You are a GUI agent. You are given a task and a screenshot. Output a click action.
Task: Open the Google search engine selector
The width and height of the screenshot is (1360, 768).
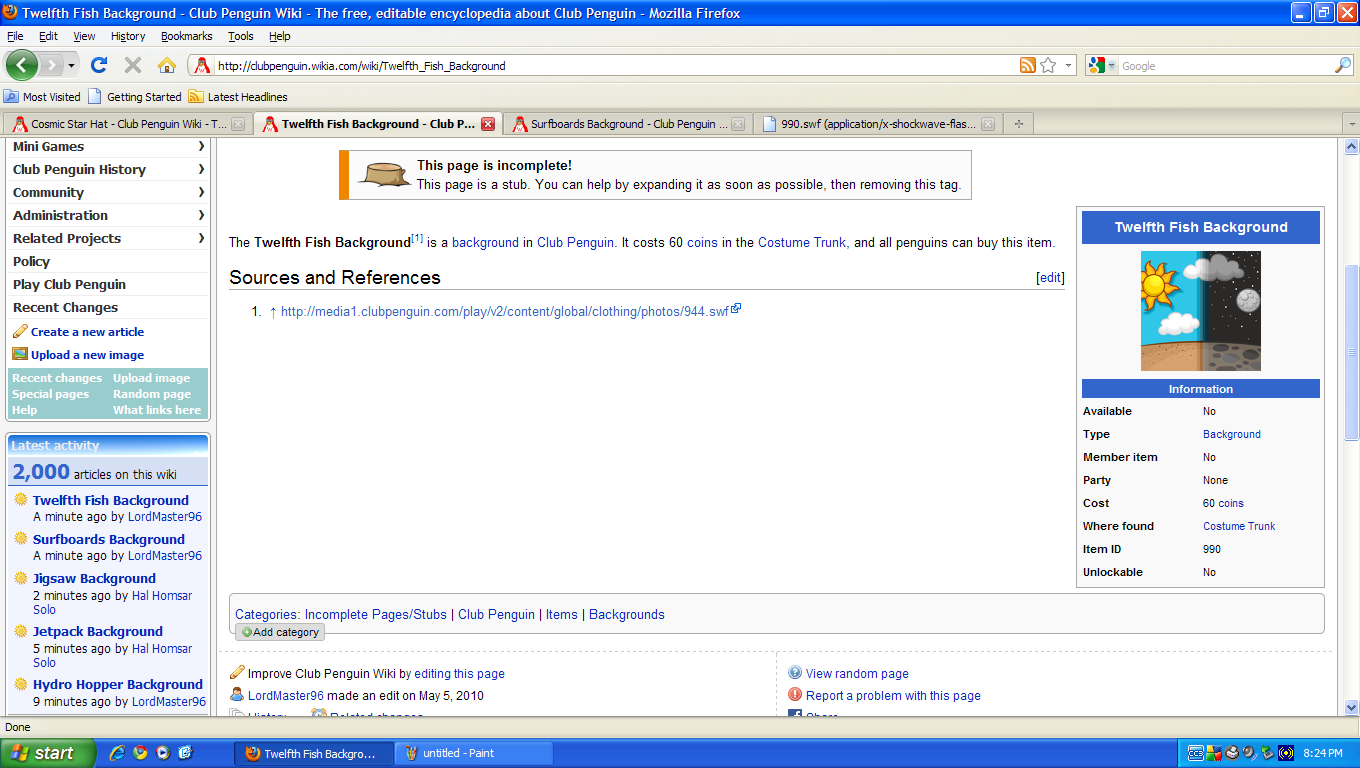(1102, 65)
